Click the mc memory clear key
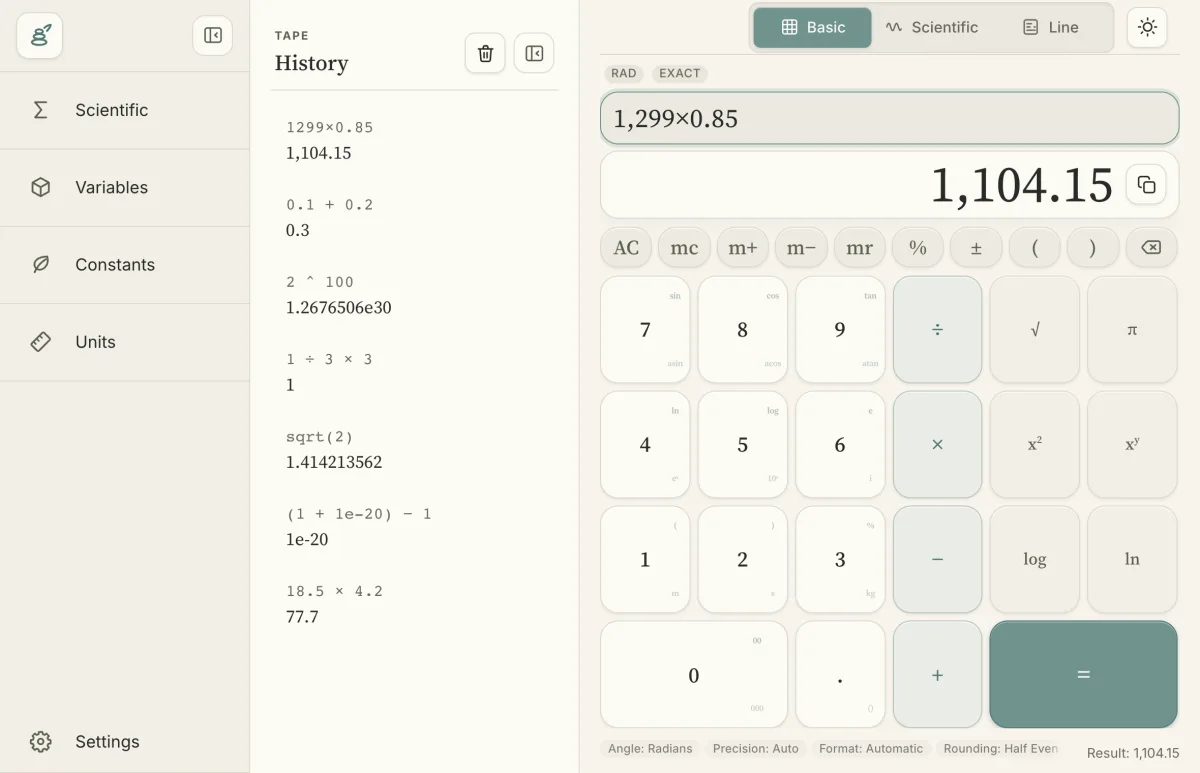 (x=684, y=248)
